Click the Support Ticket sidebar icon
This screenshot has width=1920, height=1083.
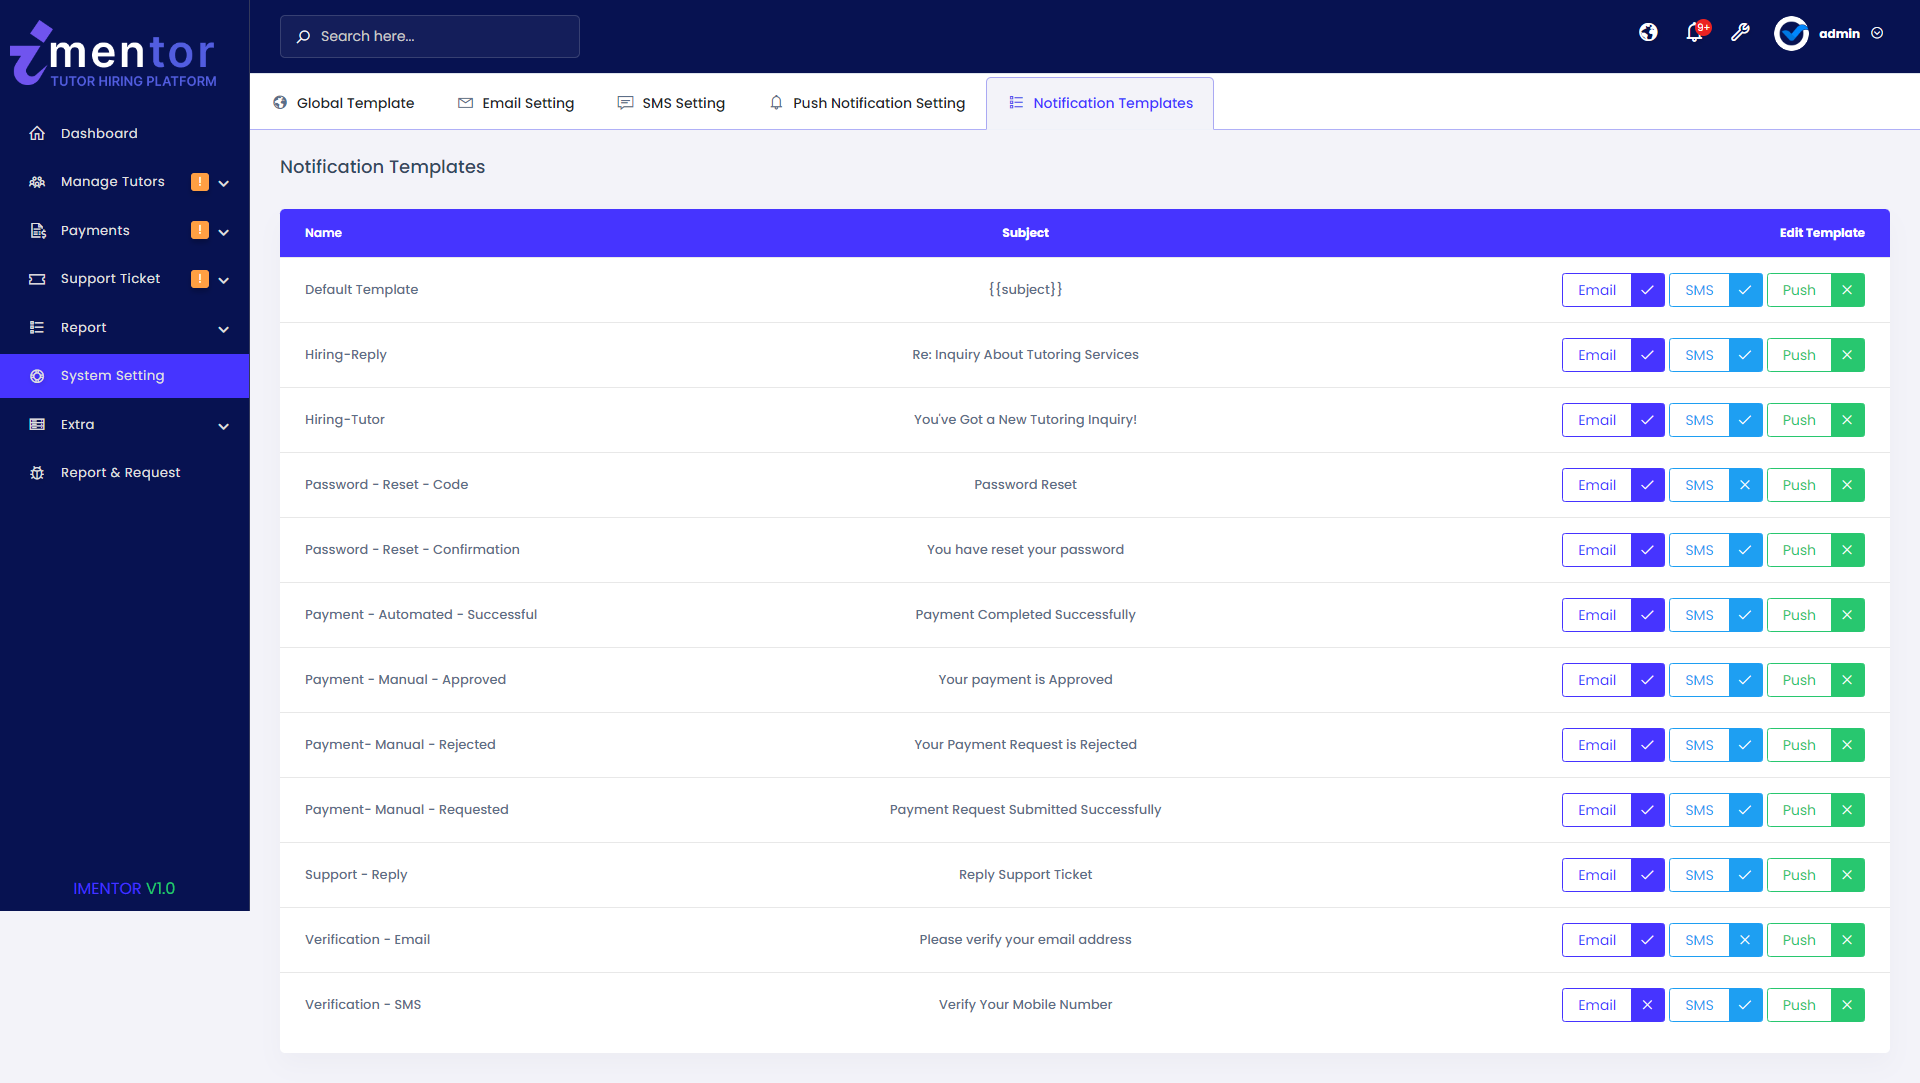pos(37,279)
